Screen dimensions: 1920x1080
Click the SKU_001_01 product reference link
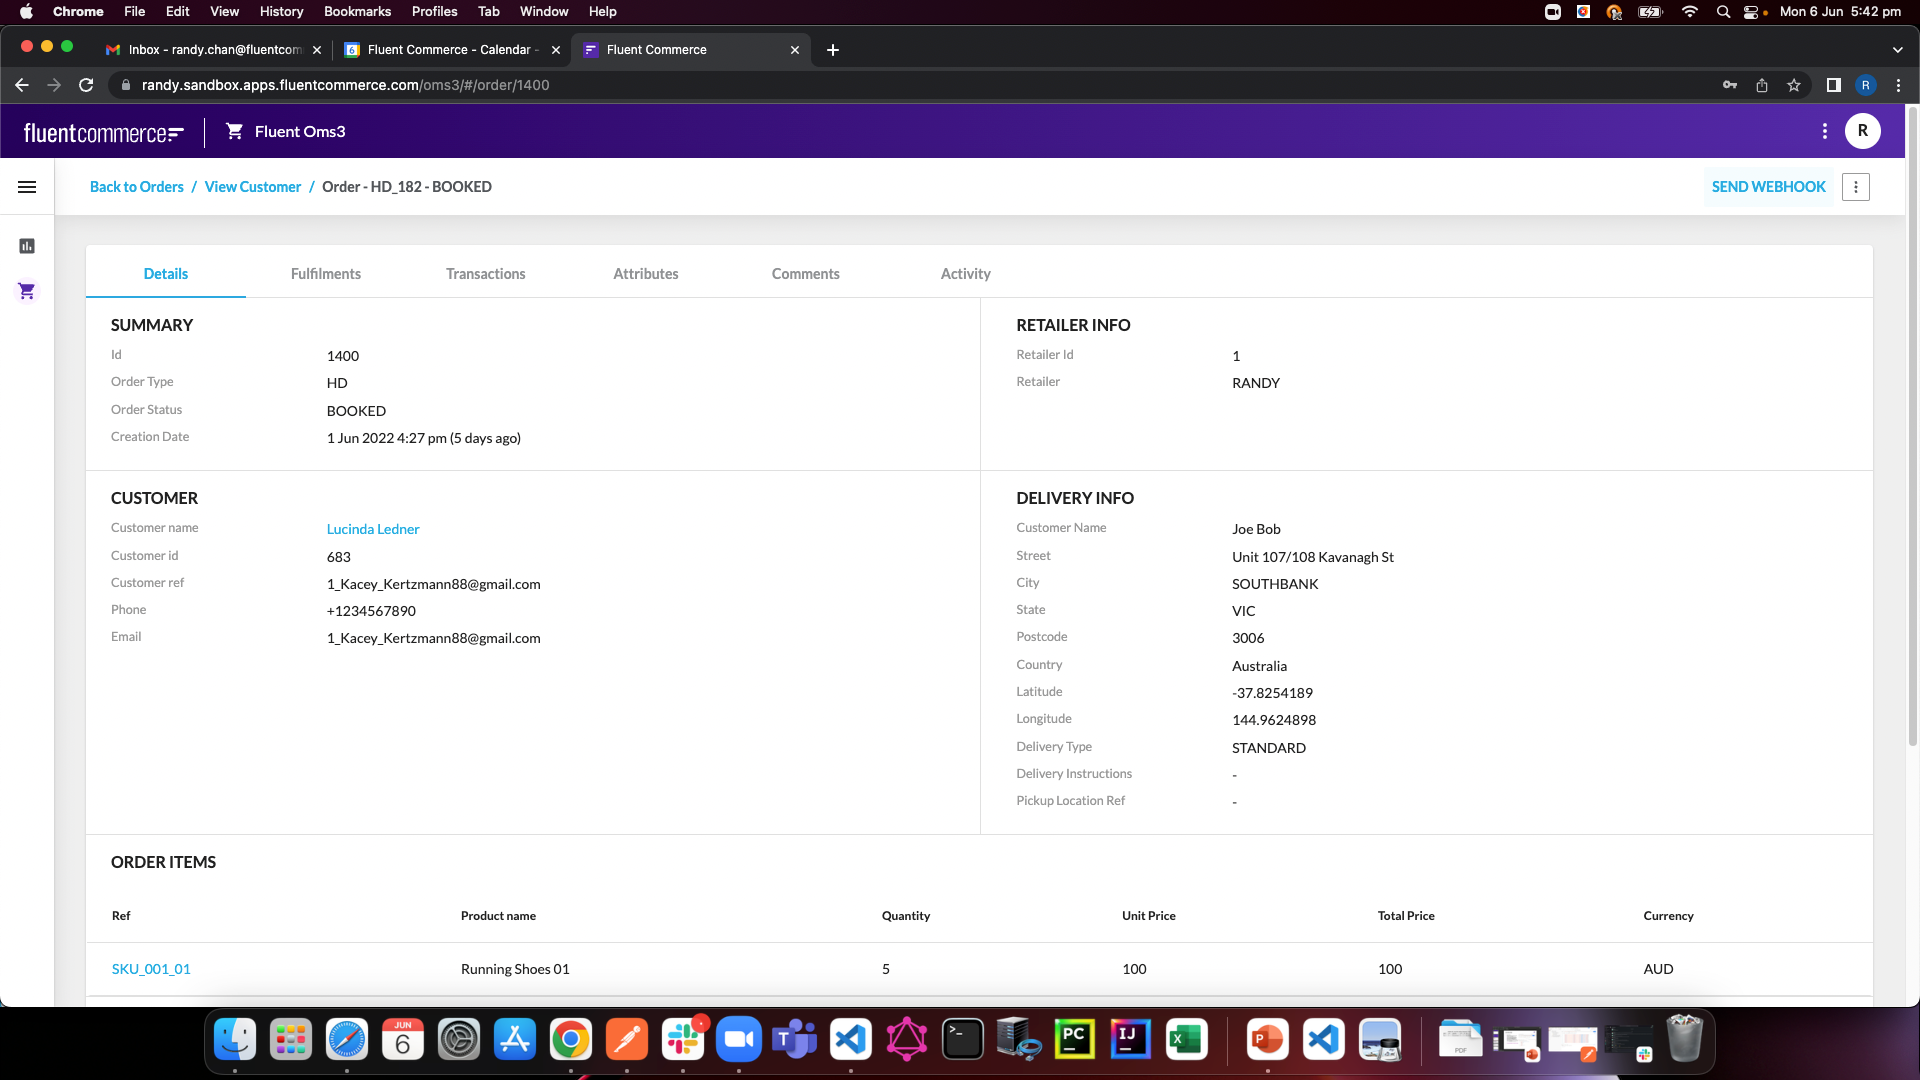pyautogui.click(x=150, y=968)
